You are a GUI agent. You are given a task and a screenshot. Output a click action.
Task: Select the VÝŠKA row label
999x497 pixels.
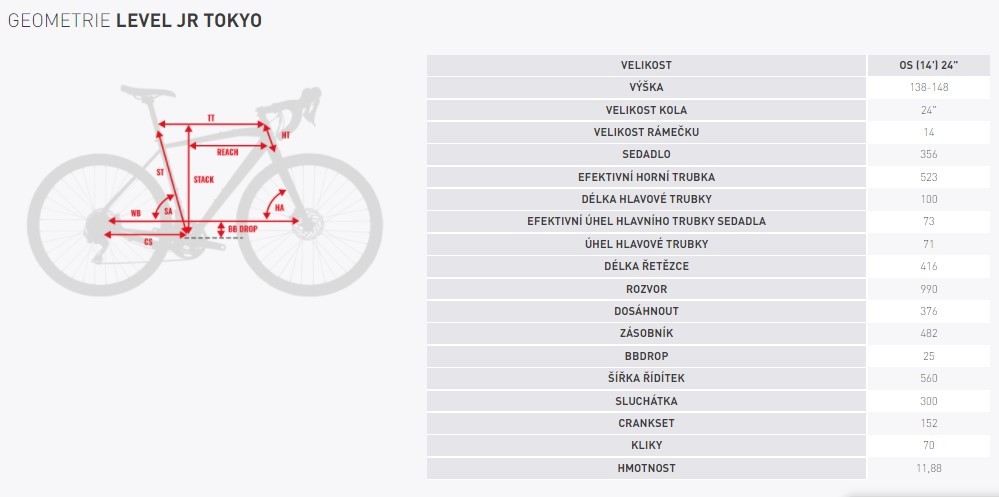click(x=646, y=87)
